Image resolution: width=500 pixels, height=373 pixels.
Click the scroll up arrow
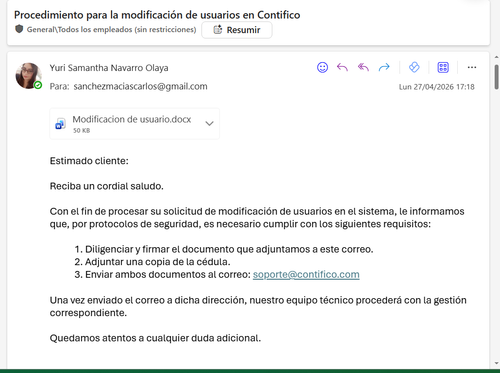497,58
